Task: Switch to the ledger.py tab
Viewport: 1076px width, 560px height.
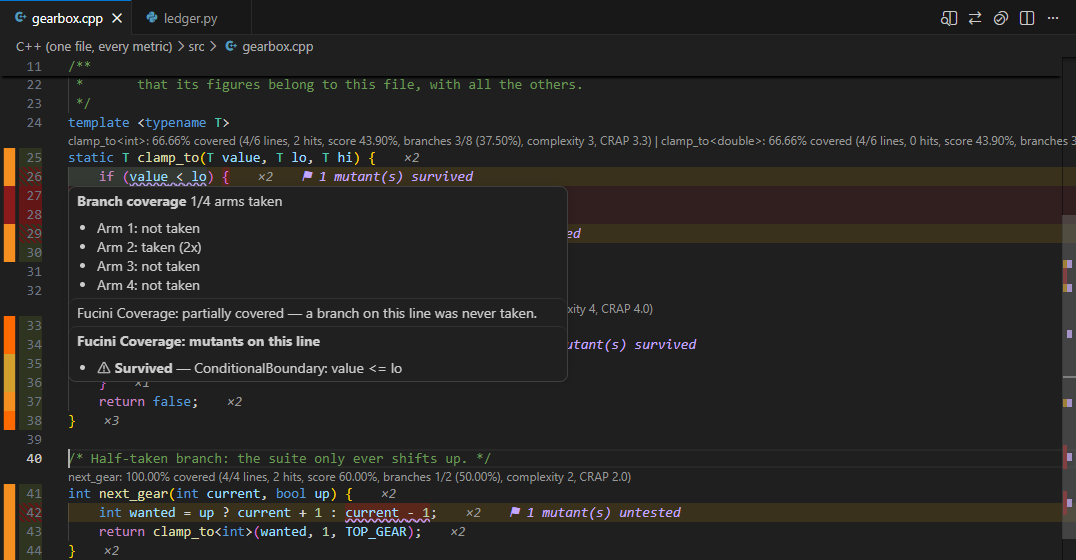Action: pos(190,18)
